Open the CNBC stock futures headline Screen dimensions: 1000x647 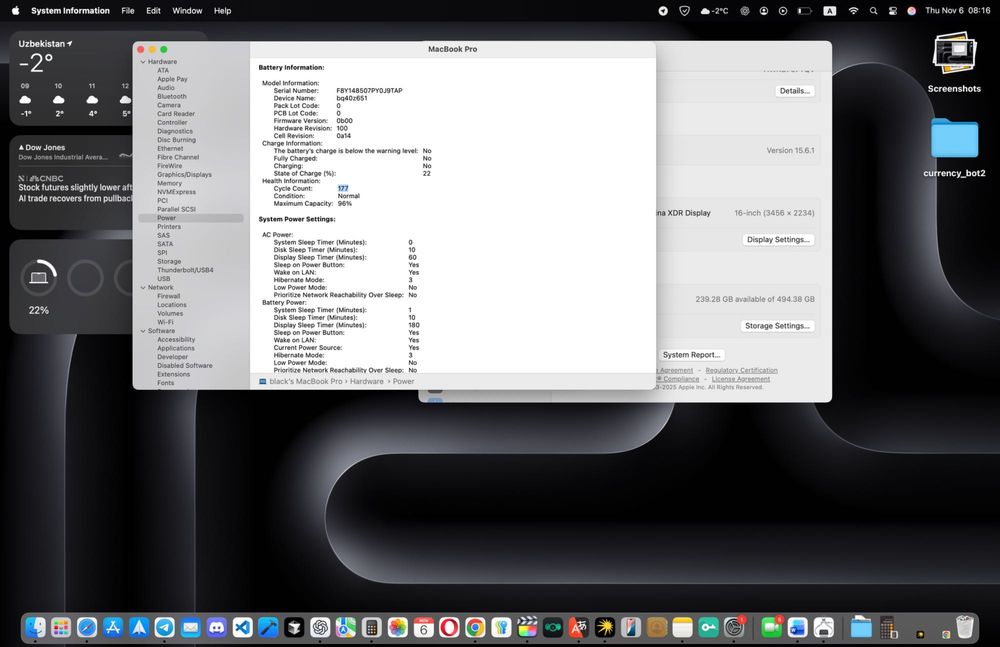(75, 193)
